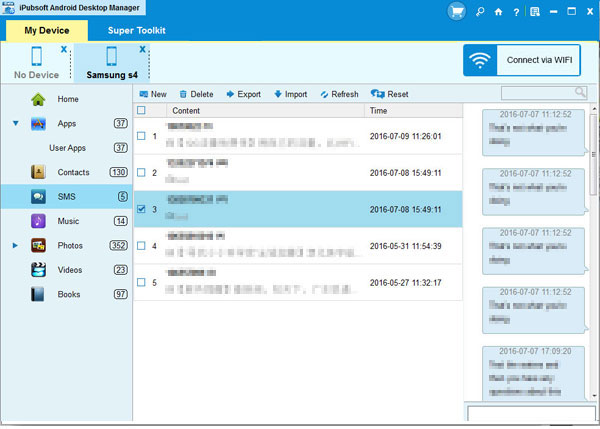Select the No Device tab

[x=35, y=63]
